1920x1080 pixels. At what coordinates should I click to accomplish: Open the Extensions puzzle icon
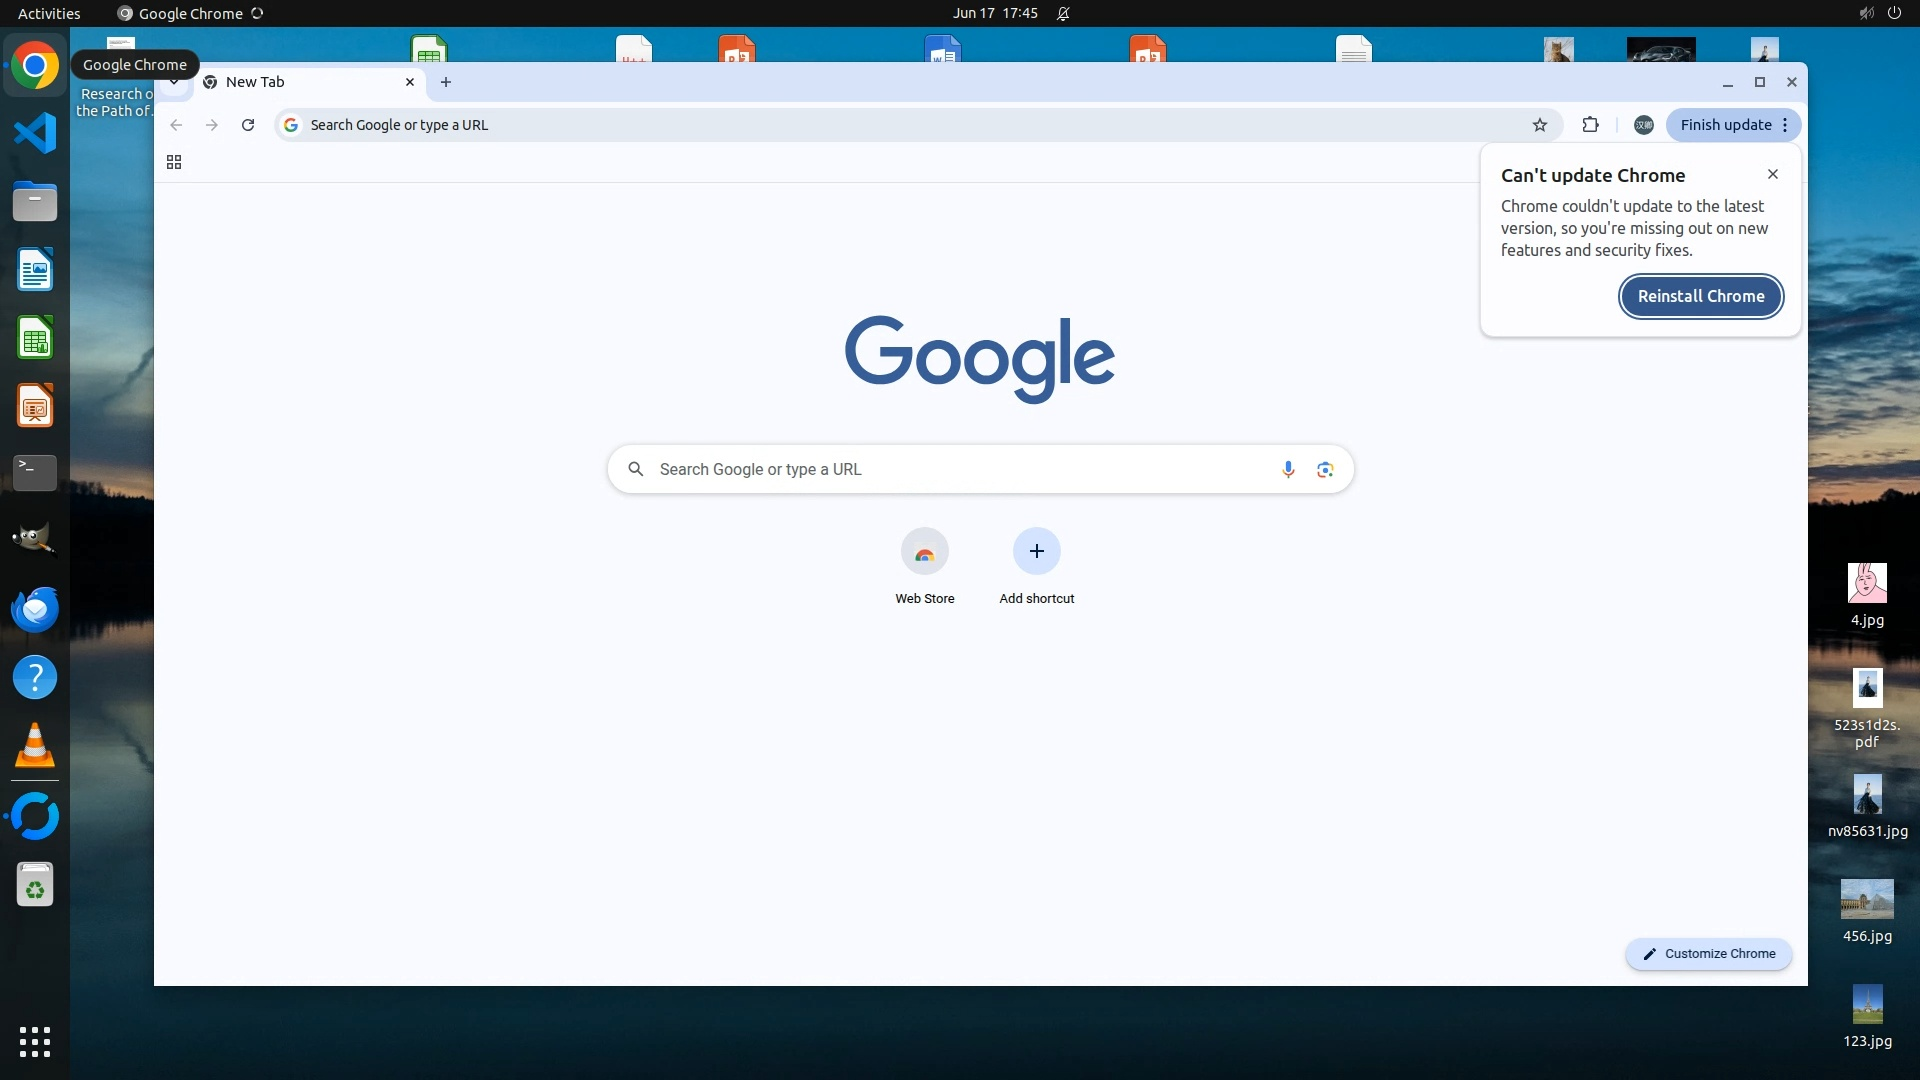(1590, 125)
